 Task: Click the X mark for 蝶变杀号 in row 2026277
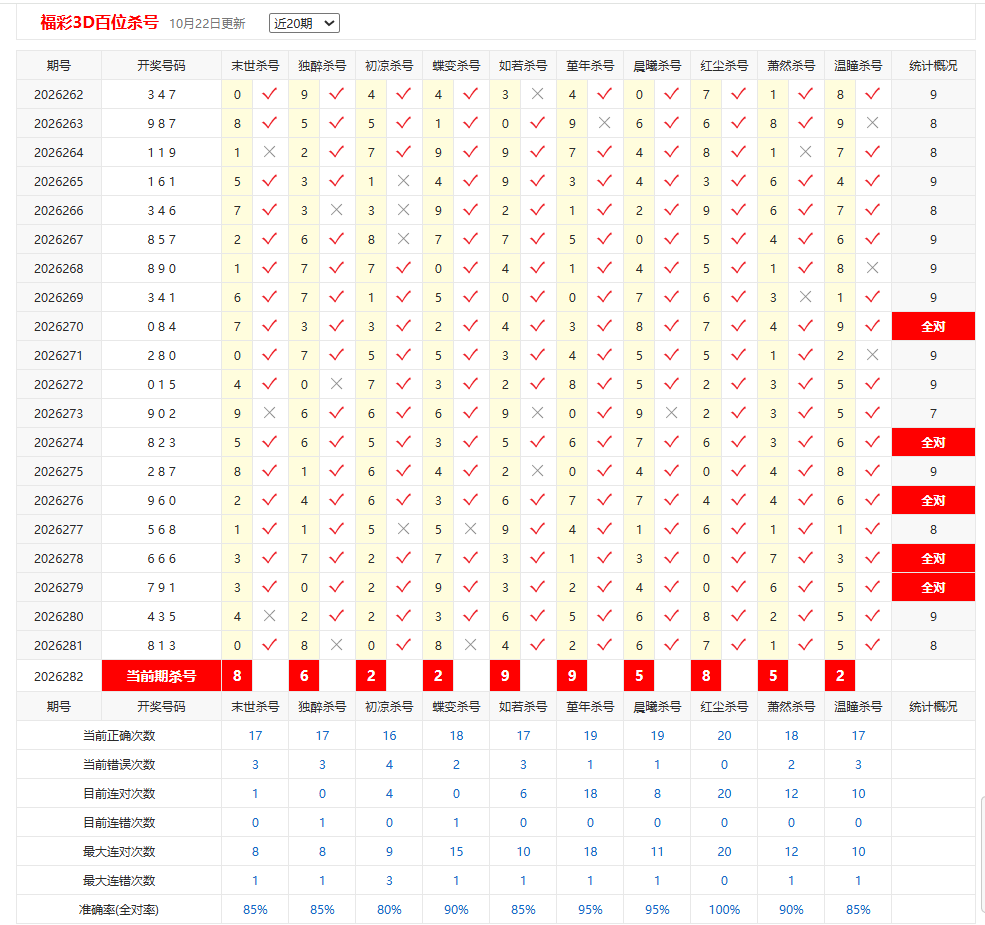[x=471, y=529]
